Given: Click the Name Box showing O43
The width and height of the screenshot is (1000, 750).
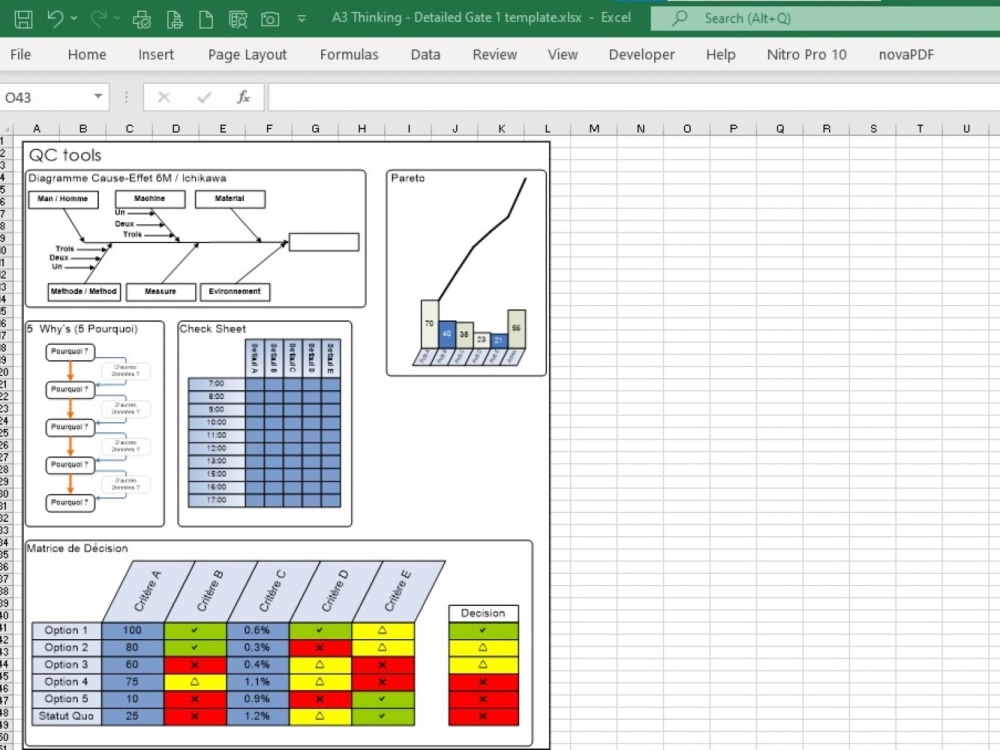Looking at the screenshot, I should (46, 98).
